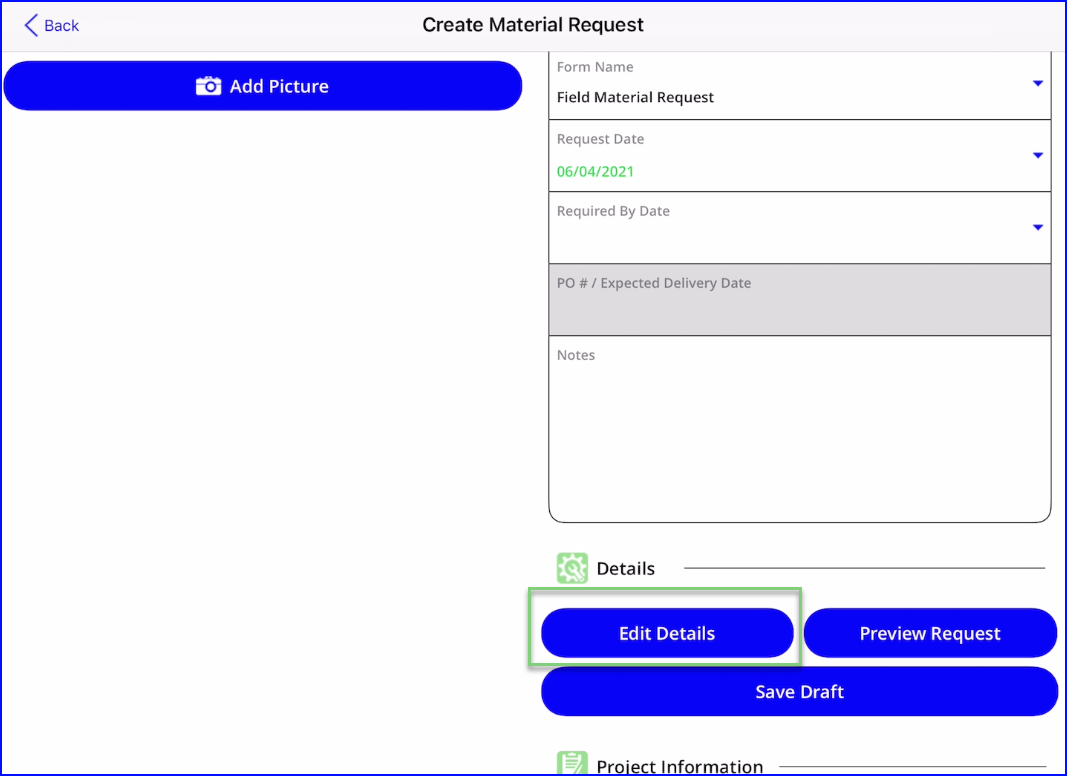Click the back chevron arrow icon
The image size is (1067, 776).
point(31,26)
